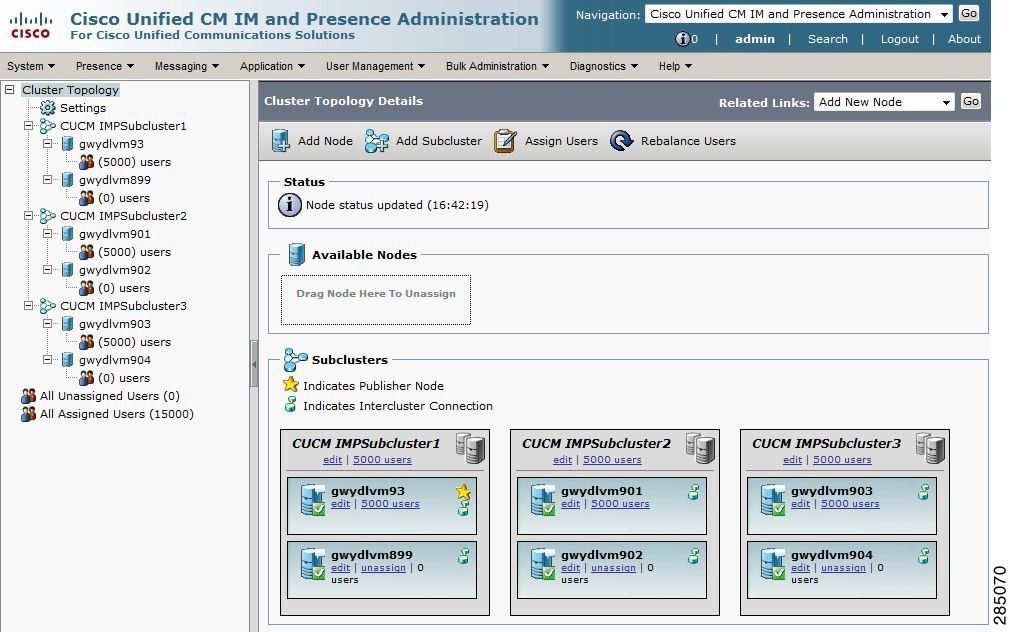Click the Rebalance Users arrow icon

point(622,141)
